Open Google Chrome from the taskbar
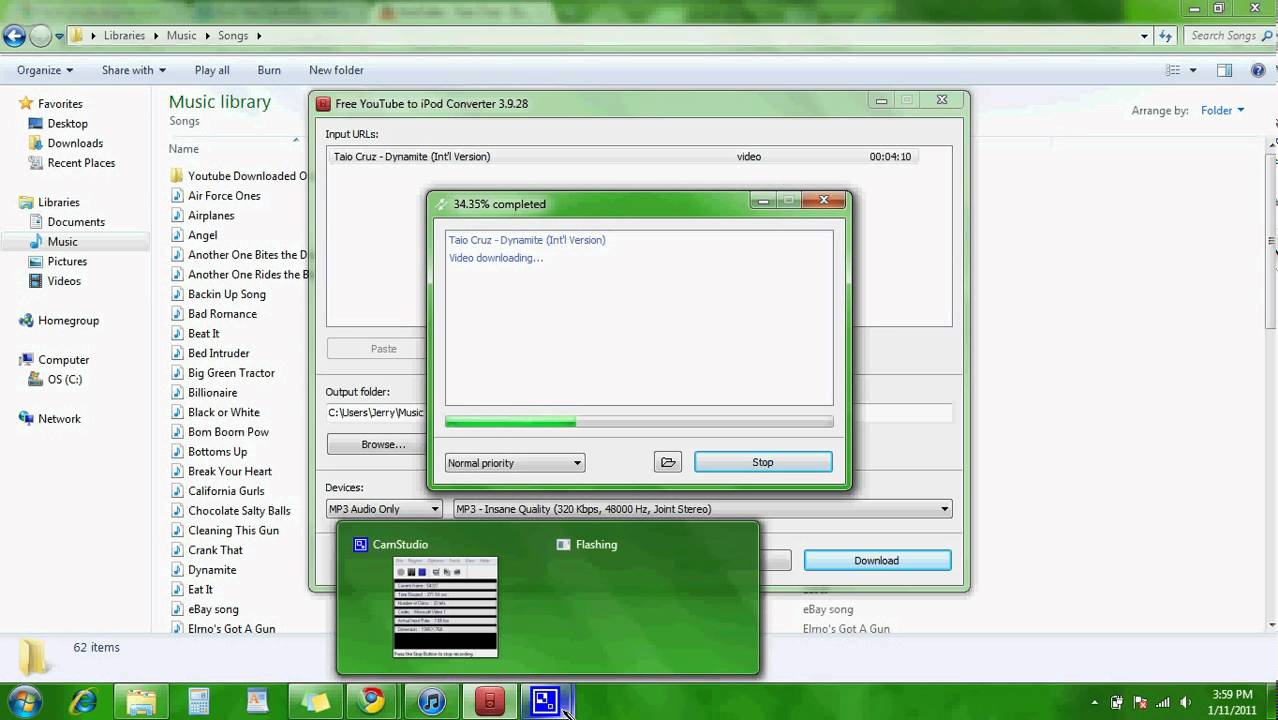1278x720 pixels. point(373,701)
